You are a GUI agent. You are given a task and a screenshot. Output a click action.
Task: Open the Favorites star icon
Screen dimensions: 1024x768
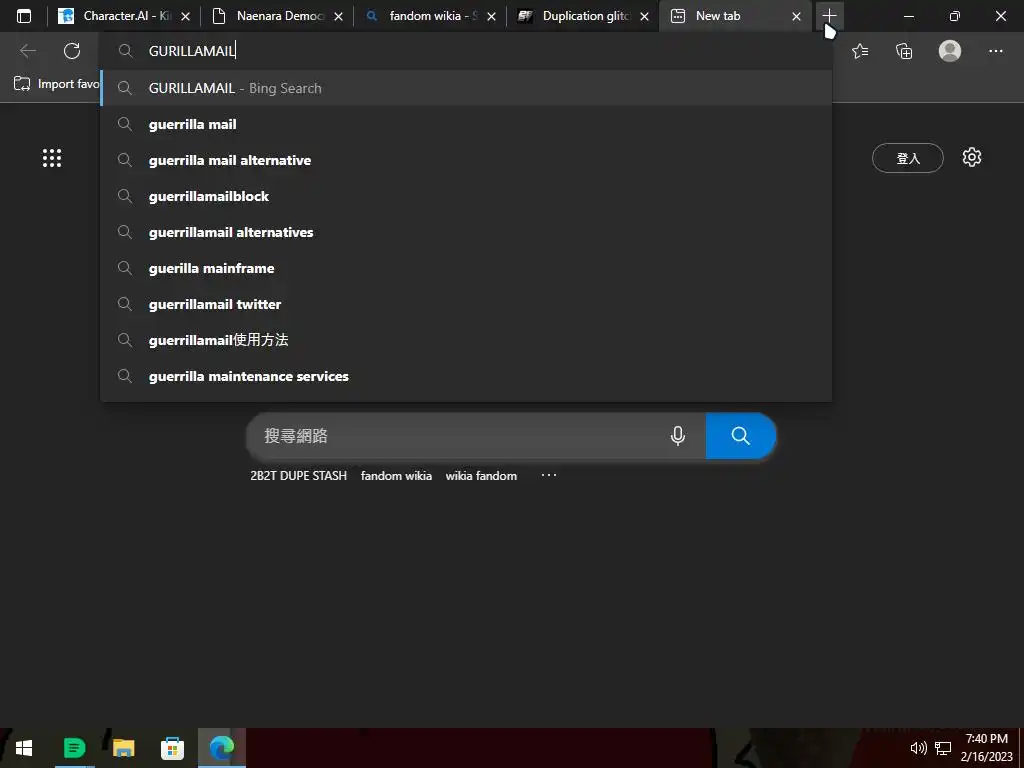coord(860,51)
